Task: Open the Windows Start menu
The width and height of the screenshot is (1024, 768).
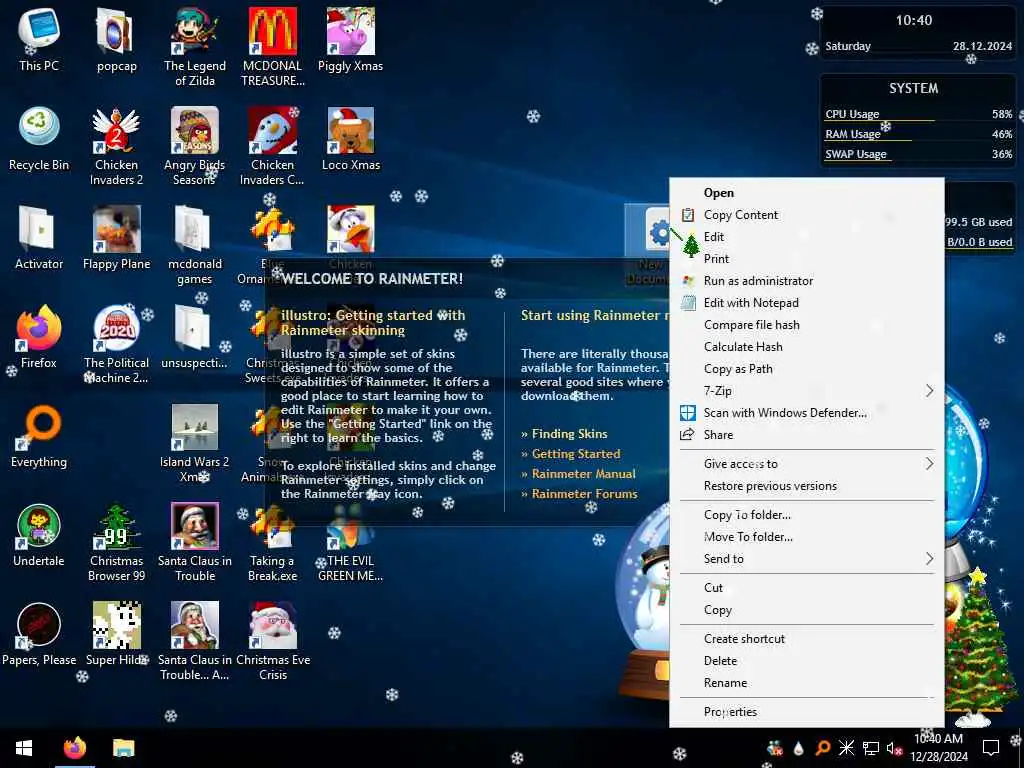Action: [x=24, y=748]
